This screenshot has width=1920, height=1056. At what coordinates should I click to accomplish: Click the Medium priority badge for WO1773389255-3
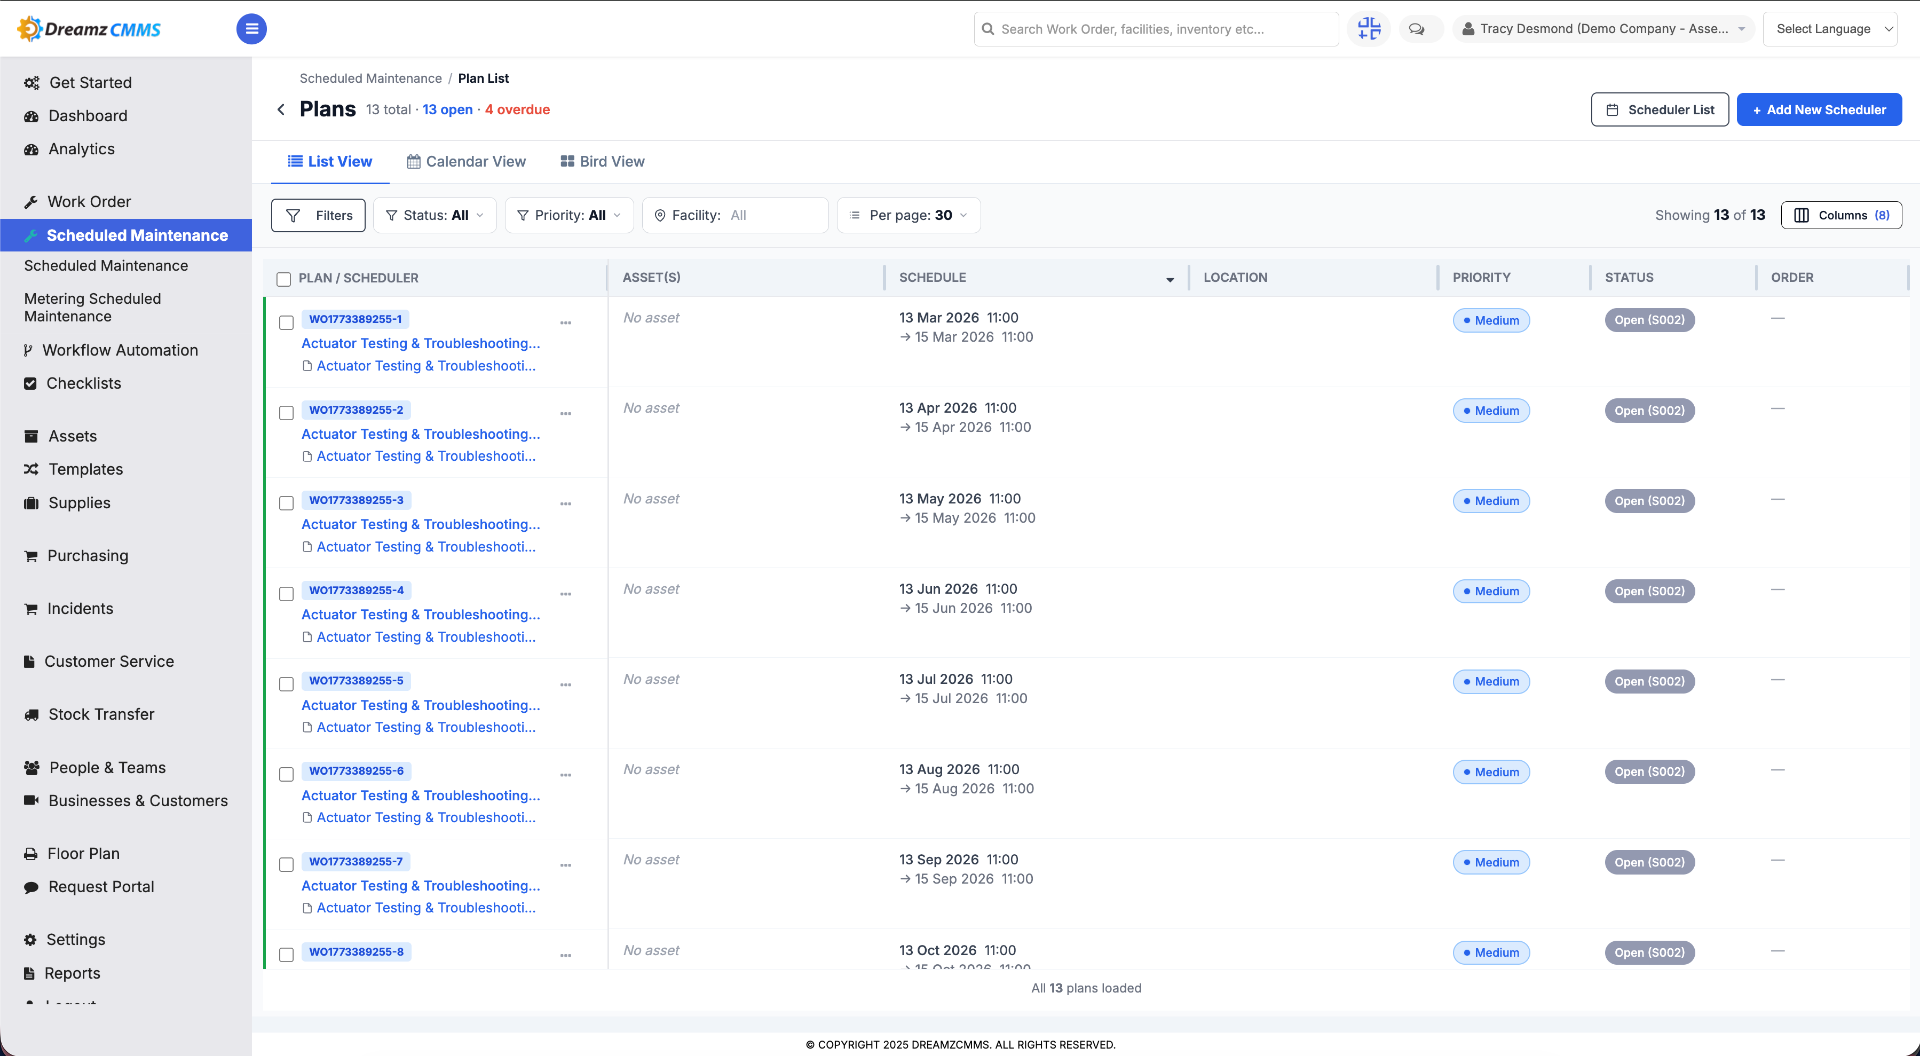click(x=1491, y=501)
